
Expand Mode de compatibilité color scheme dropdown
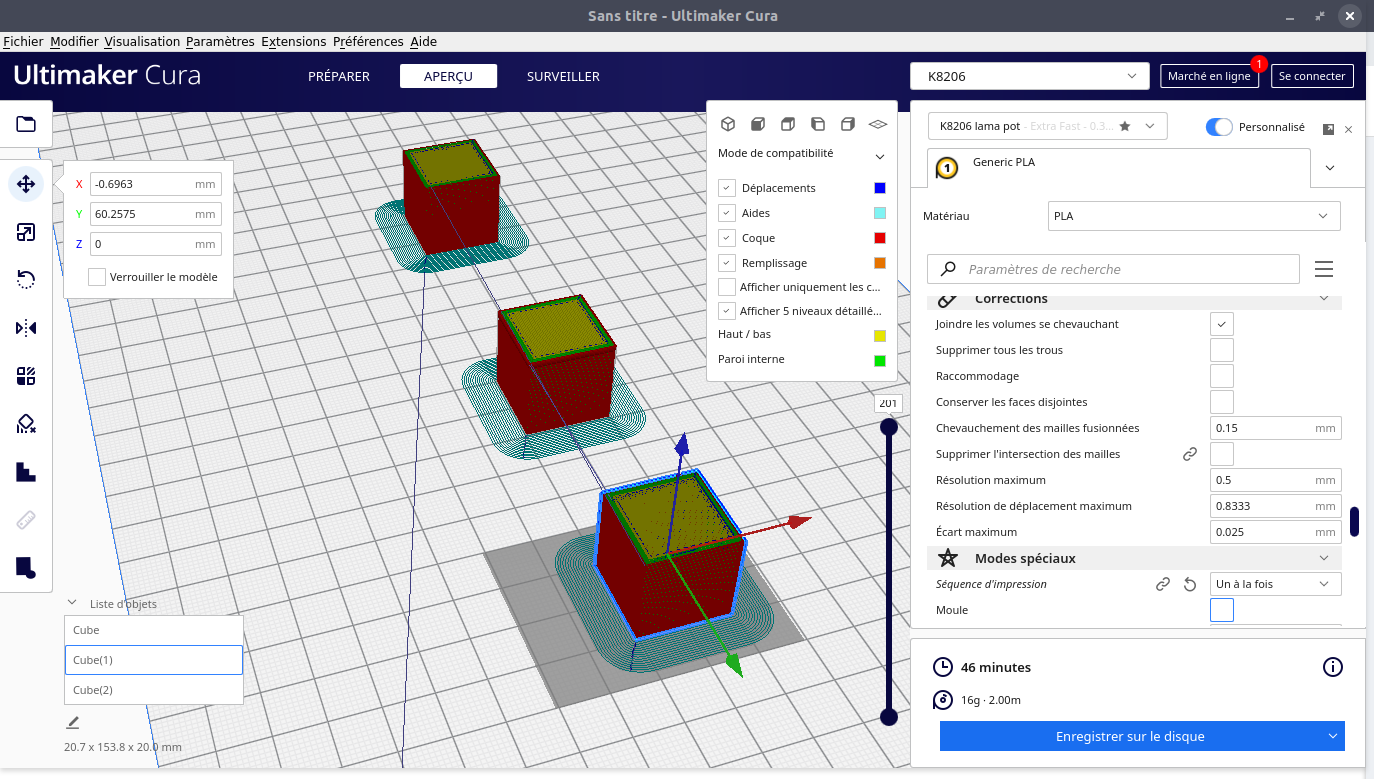(880, 156)
